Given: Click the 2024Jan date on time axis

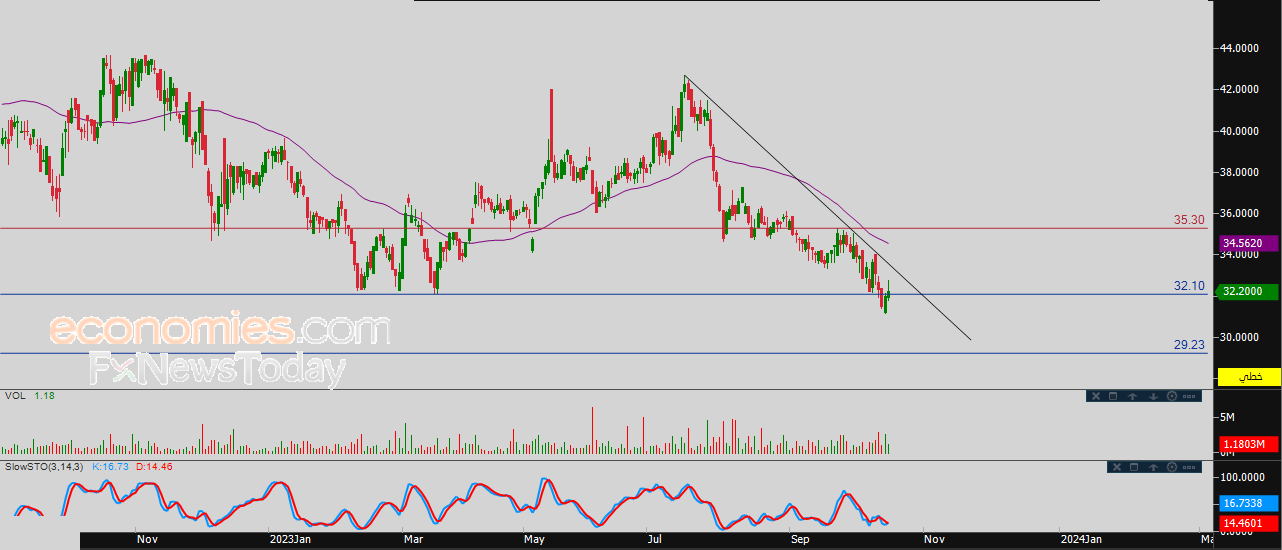Looking at the screenshot, I should pos(1083,539).
